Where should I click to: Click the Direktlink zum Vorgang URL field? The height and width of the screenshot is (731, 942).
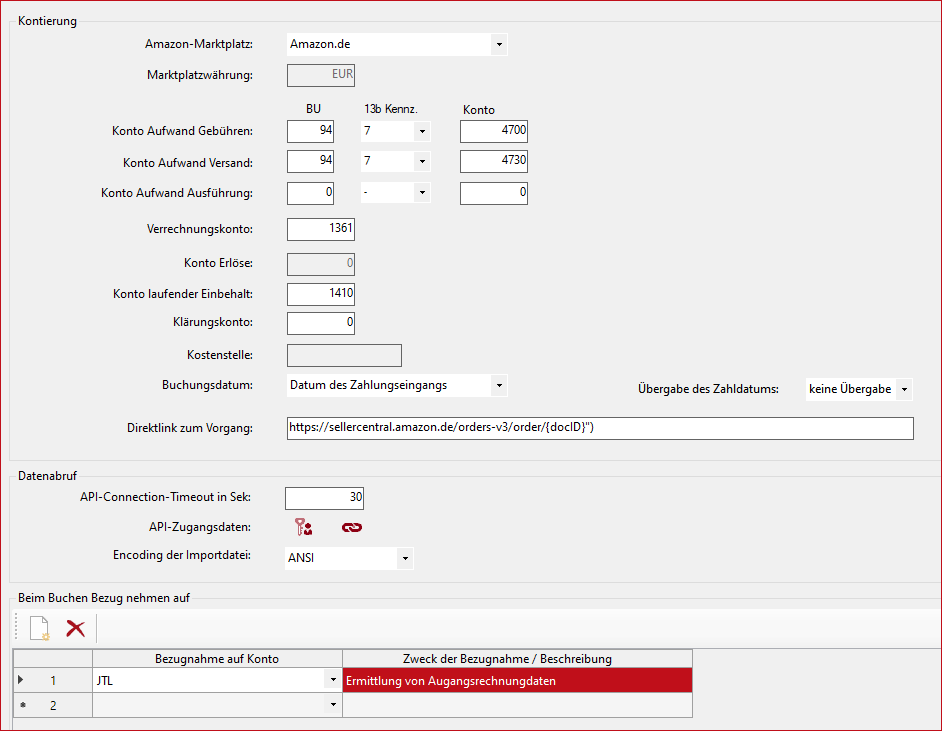(600, 428)
